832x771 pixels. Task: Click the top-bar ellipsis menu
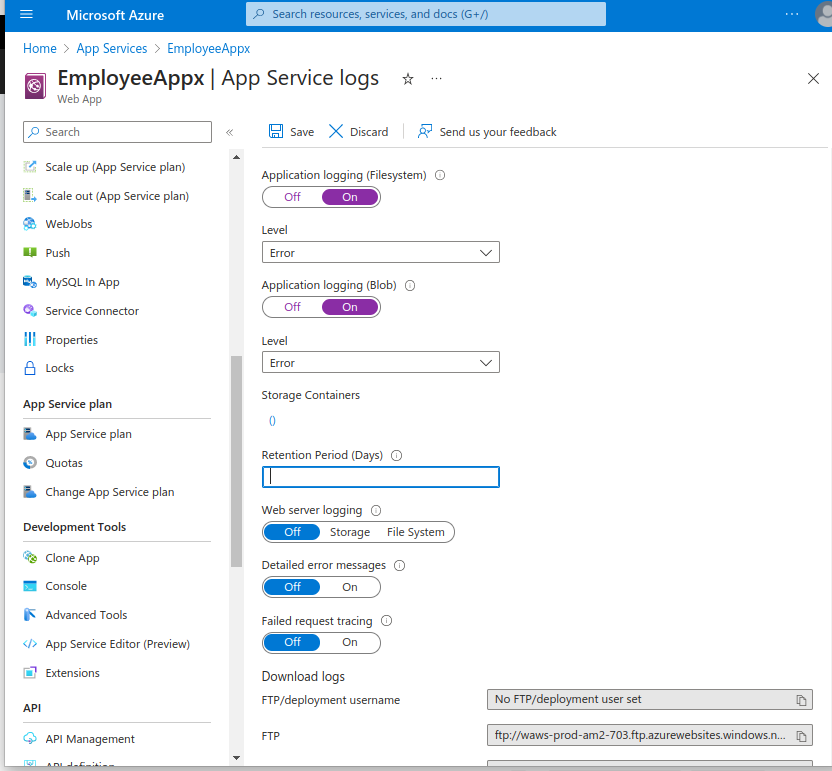pos(792,14)
